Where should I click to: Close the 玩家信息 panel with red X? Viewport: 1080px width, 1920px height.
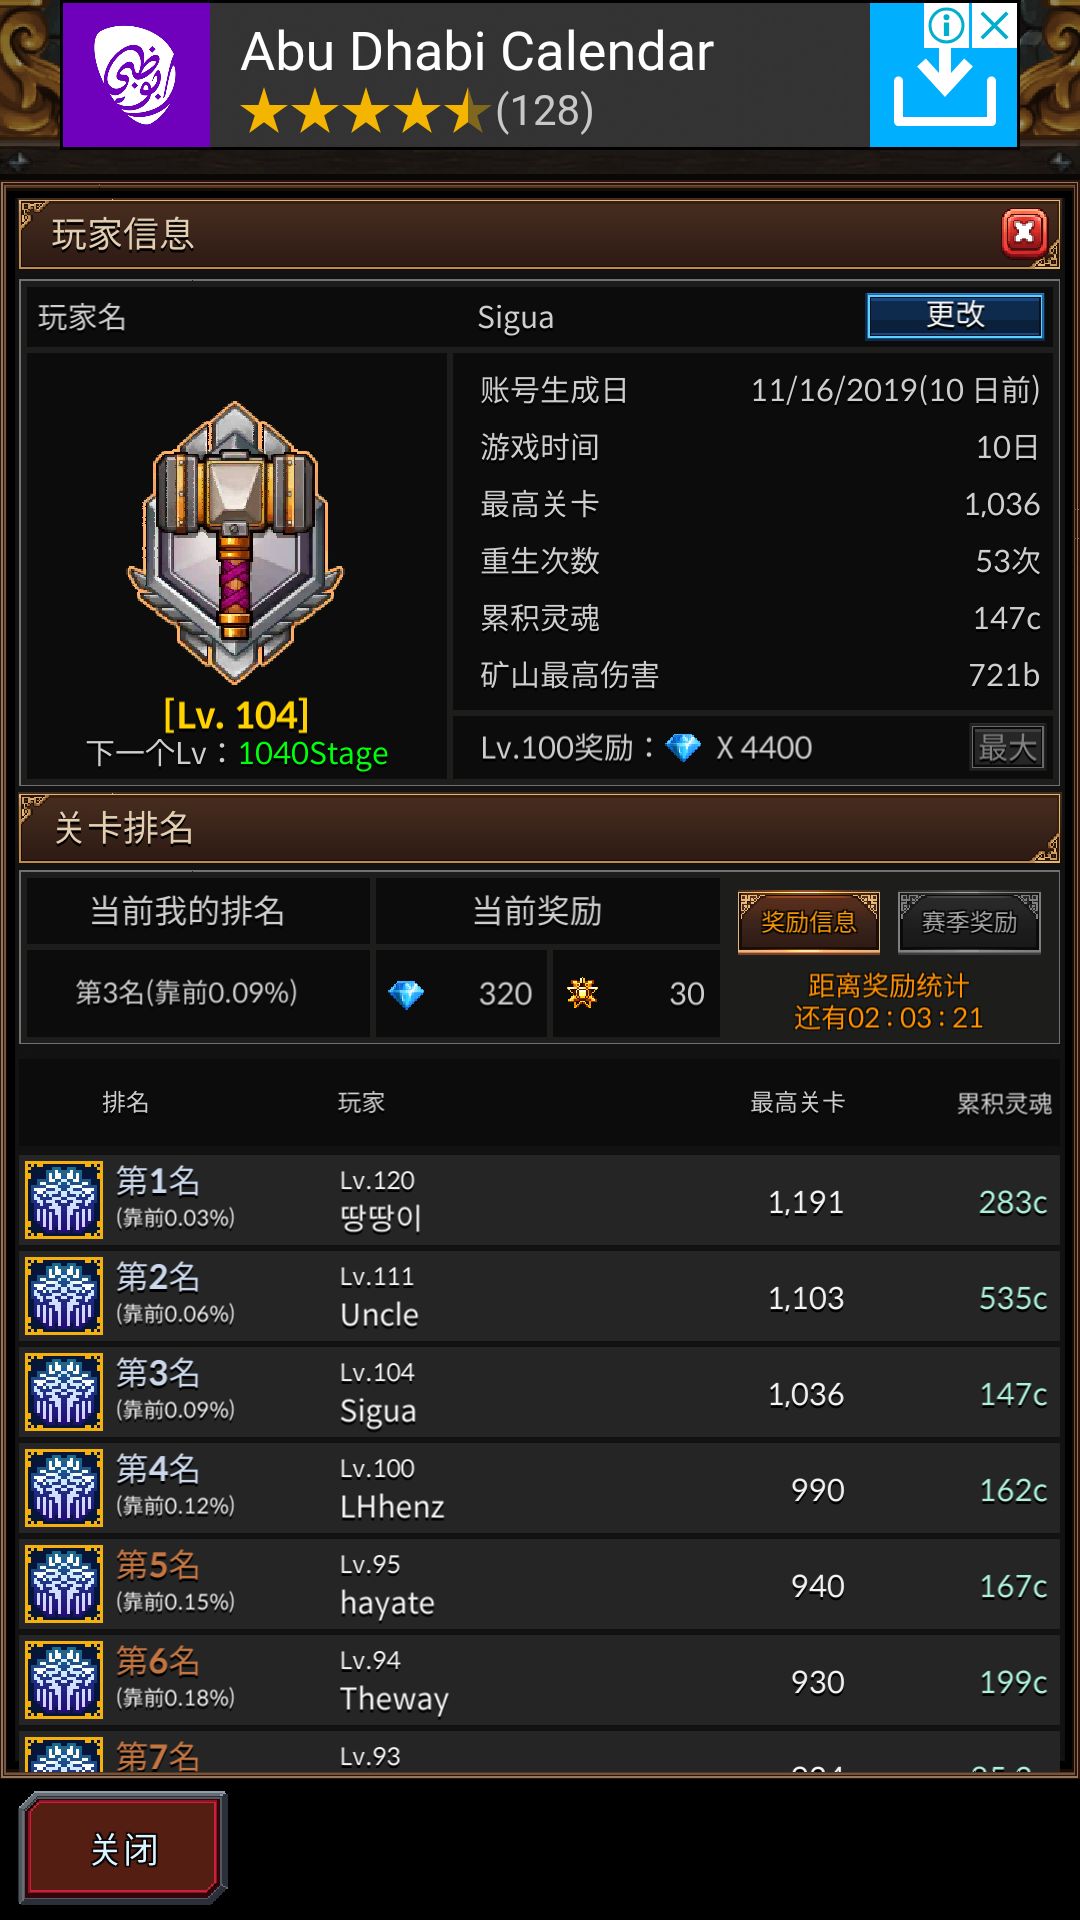pyautogui.click(x=1024, y=233)
